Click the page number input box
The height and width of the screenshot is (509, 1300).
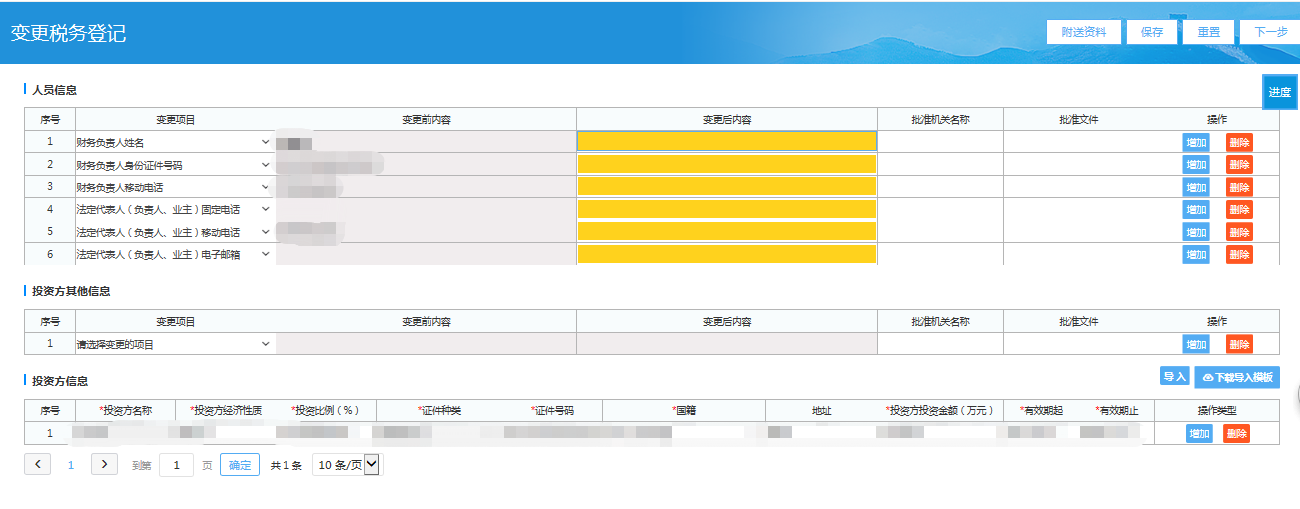pyautogui.click(x=176, y=465)
